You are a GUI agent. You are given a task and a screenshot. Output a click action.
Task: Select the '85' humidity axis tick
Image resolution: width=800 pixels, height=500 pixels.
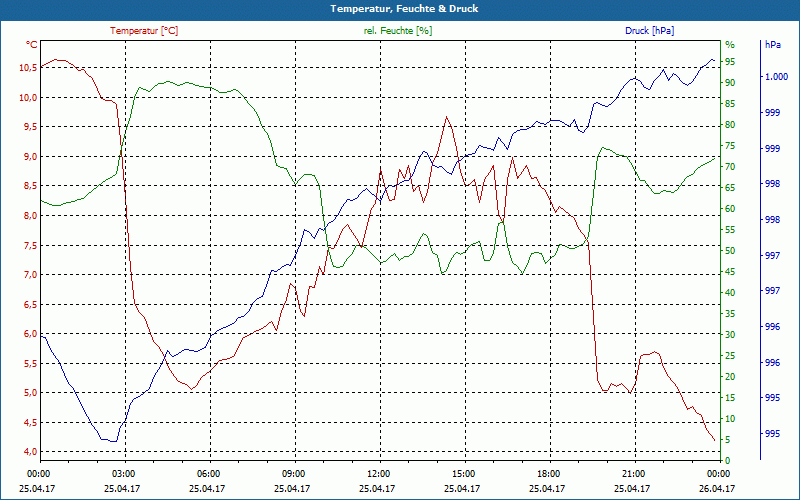(730, 104)
